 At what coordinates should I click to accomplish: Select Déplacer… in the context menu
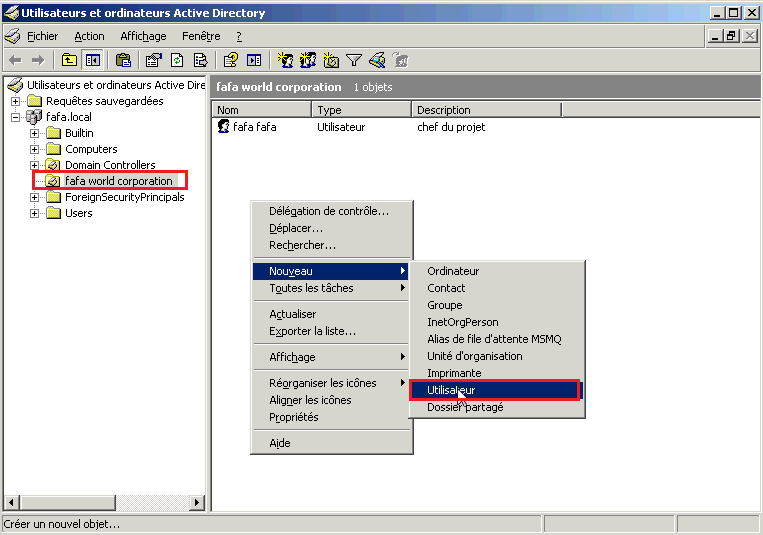click(x=330, y=228)
